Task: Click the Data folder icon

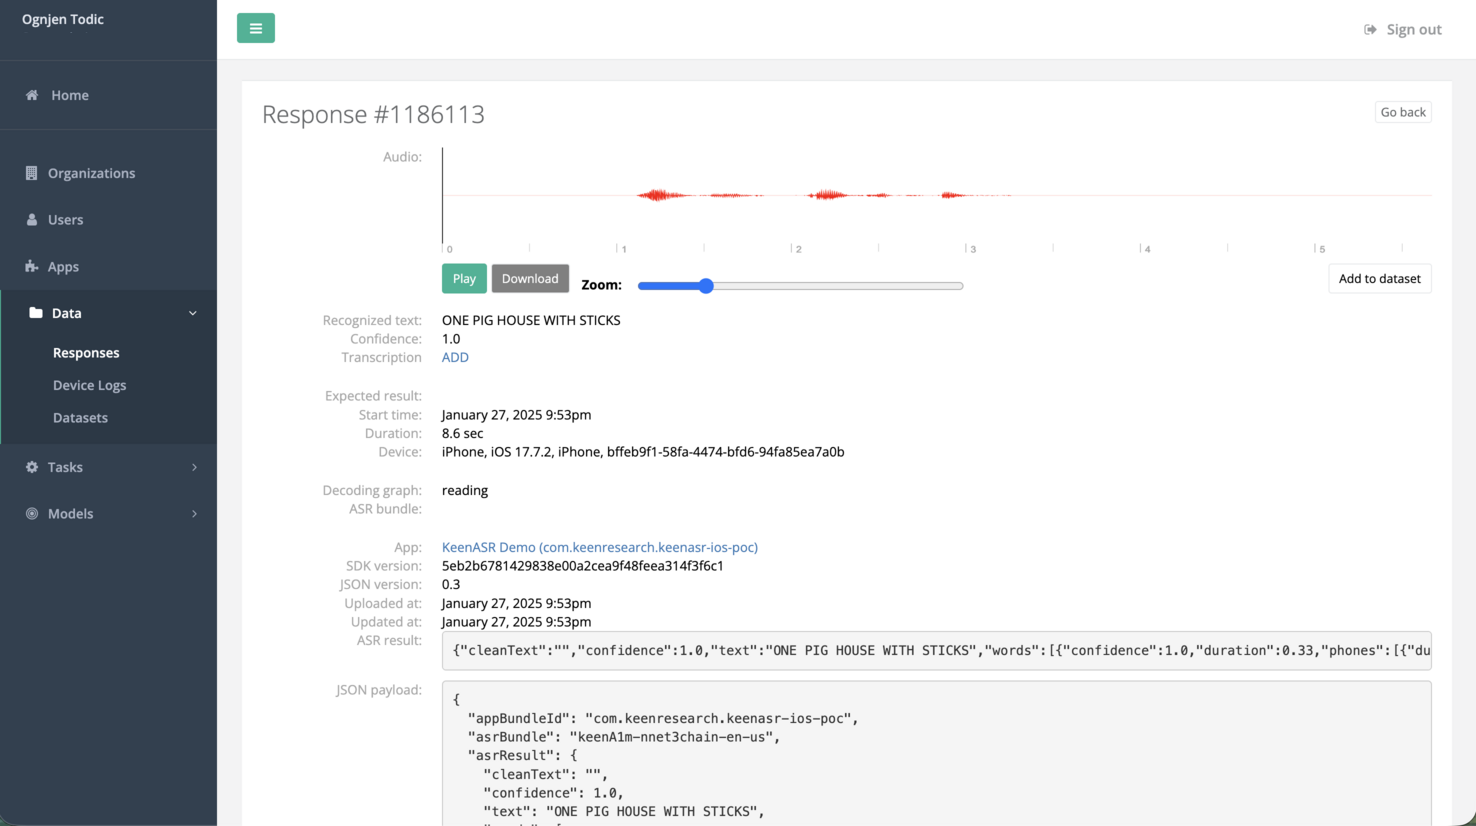Action: pyautogui.click(x=36, y=313)
